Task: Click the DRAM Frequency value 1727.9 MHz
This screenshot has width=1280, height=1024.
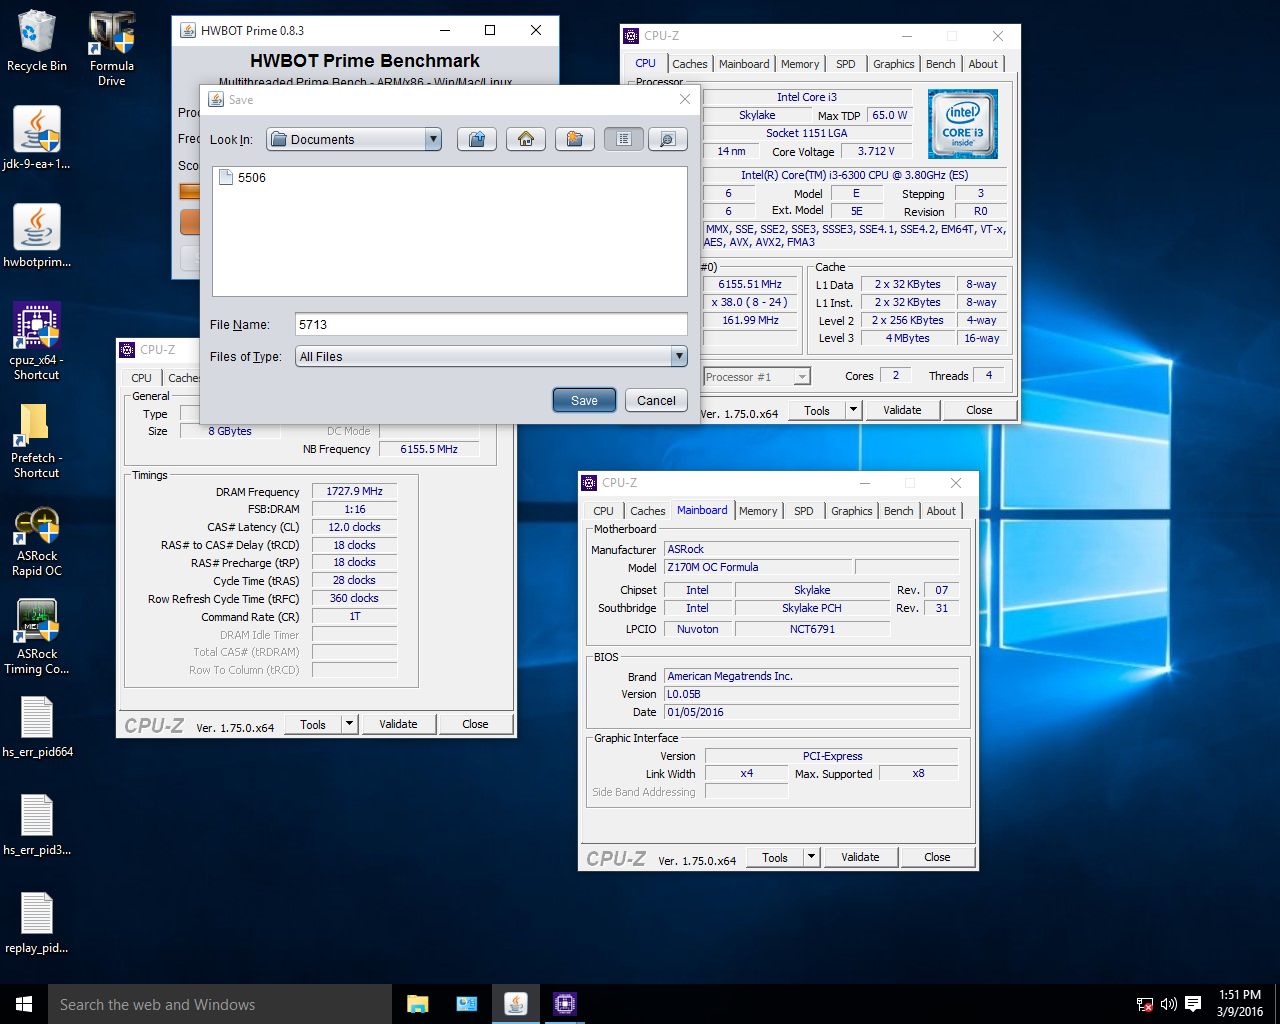Action: tap(354, 491)
